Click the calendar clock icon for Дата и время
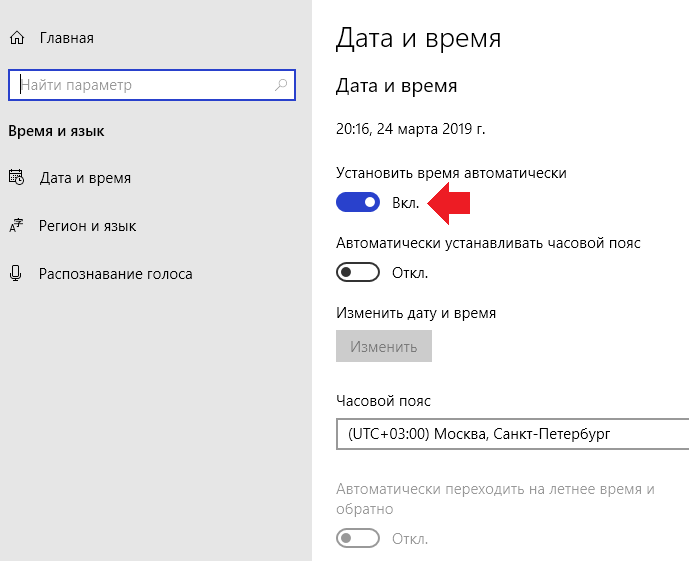The image size is (700, 561). (17, 178)
